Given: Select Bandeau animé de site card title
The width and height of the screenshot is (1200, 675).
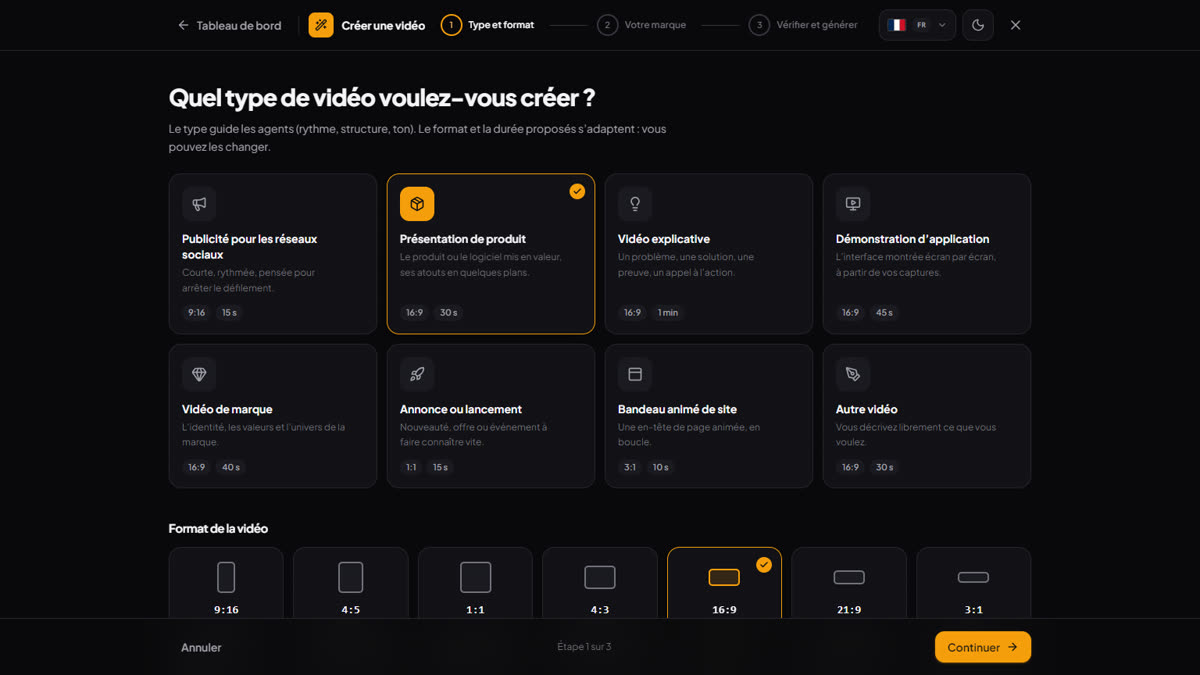Looking at the screenshot, I should 678,409.
